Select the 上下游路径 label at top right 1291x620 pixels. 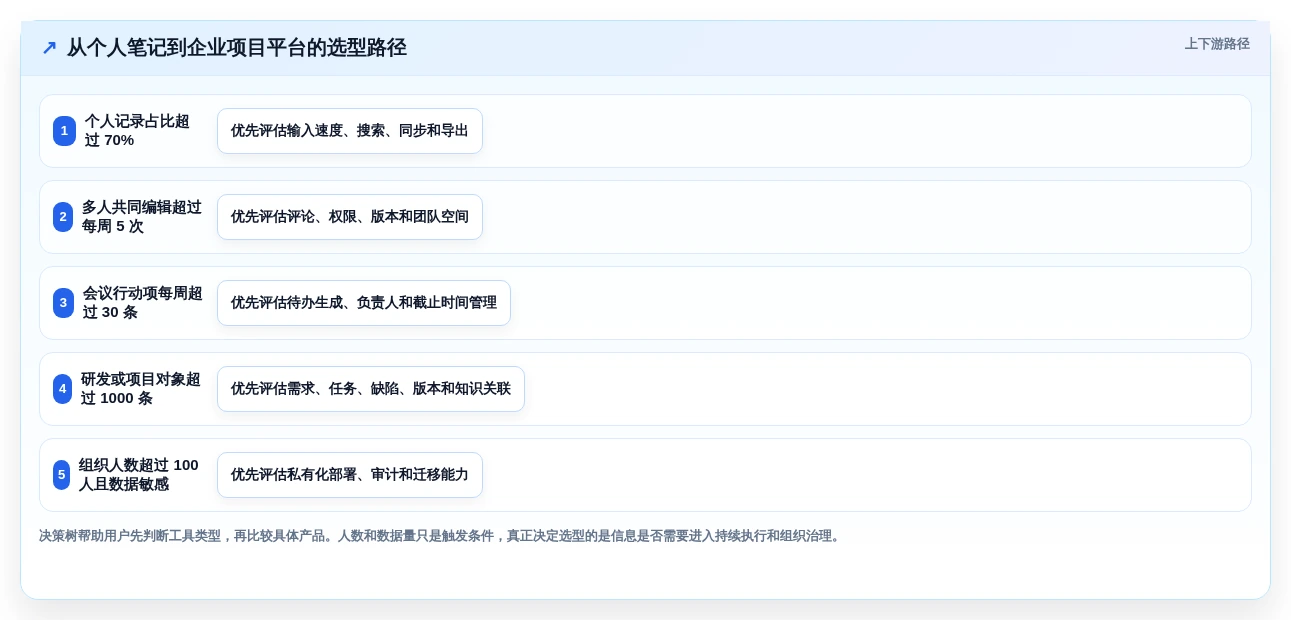[x=1217, y=44]
